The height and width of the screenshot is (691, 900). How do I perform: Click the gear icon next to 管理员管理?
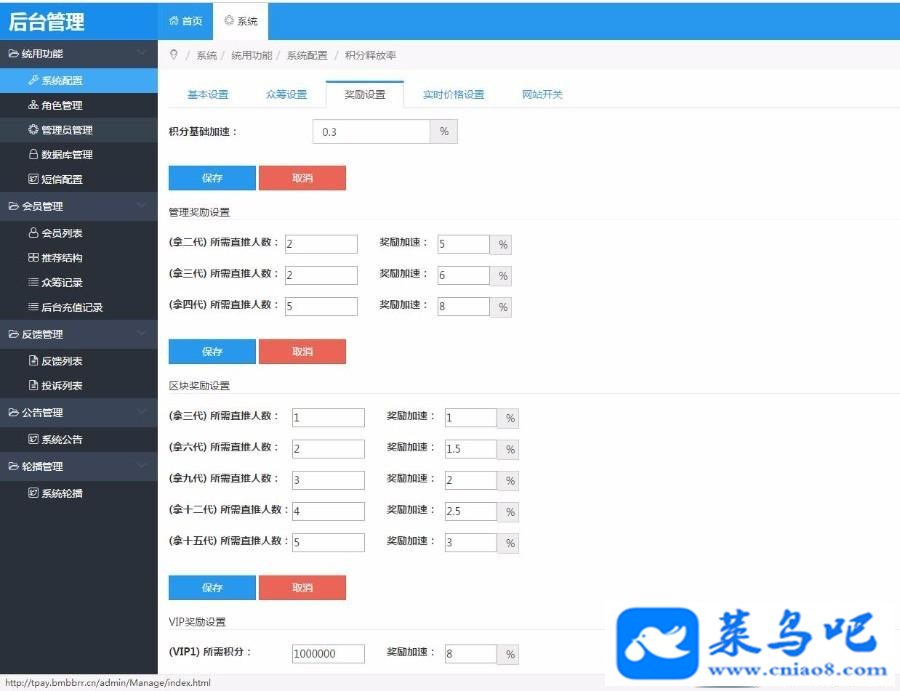coord(33,130)
